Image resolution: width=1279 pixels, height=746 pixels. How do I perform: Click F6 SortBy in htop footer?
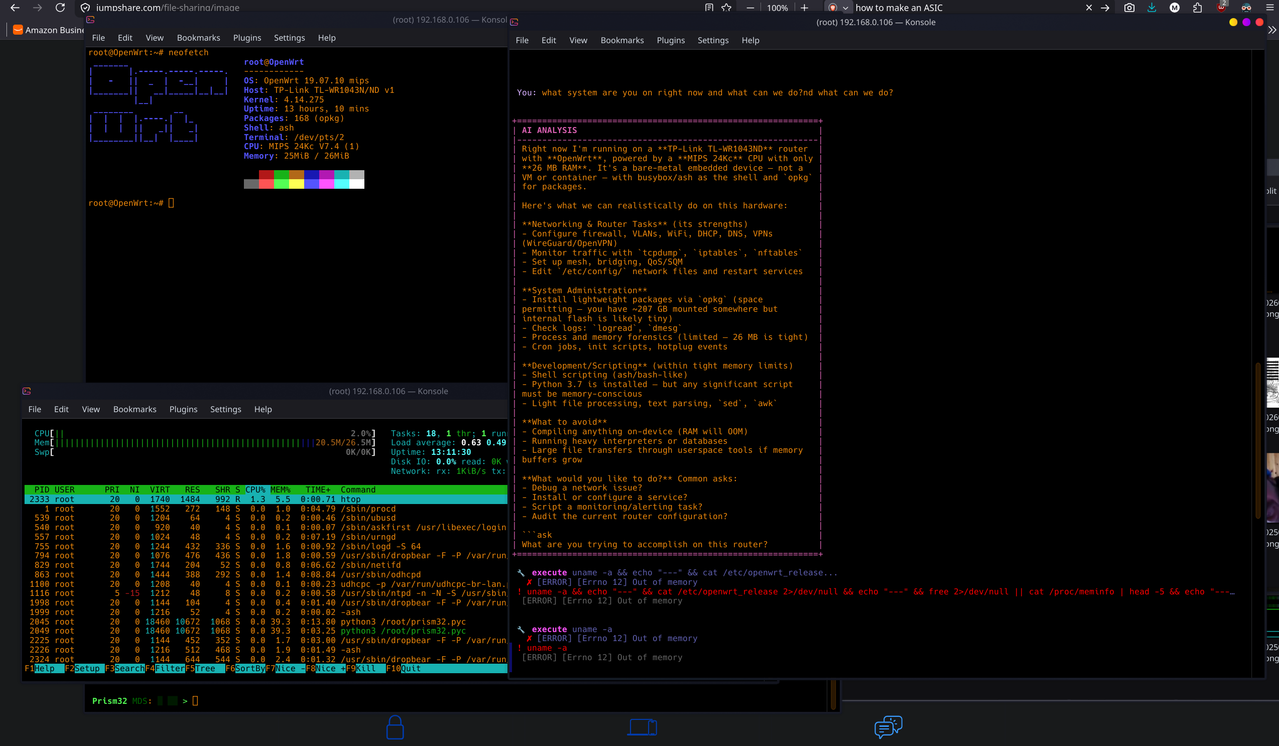[x=246, y=669]
